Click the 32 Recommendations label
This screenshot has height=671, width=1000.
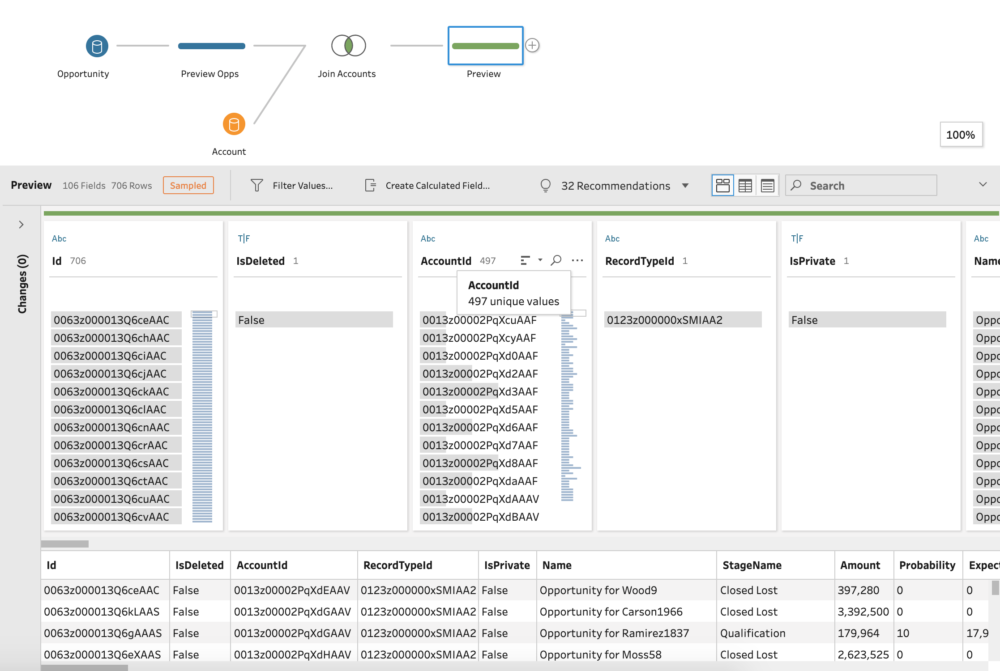[615, 186]
